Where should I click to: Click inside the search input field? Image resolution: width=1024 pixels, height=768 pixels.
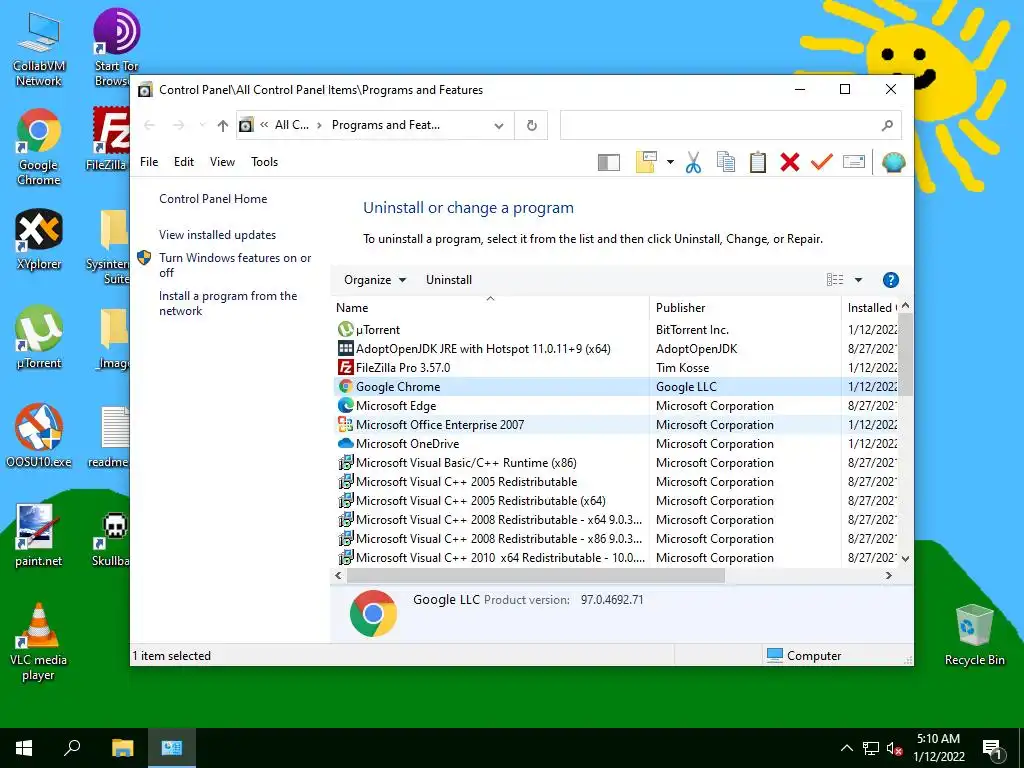tap(718, 125)
